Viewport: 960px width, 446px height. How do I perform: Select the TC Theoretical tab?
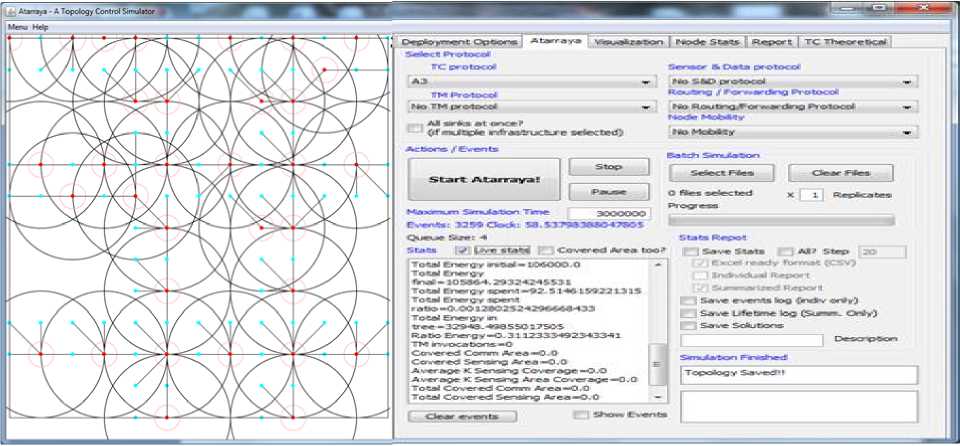point(844,42)
